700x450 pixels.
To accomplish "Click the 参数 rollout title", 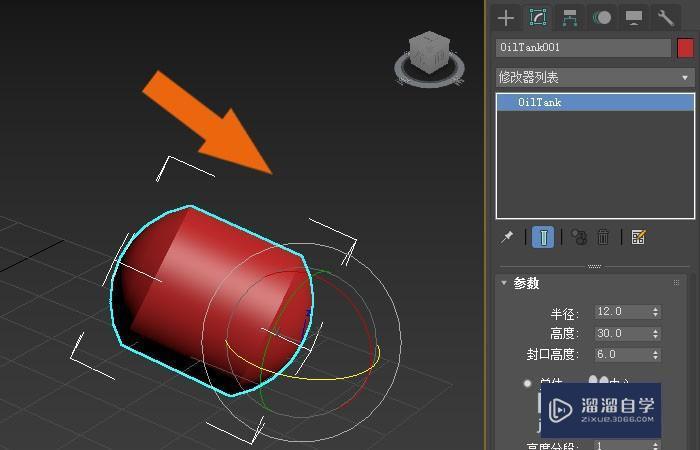I will (x=526, y=283).
